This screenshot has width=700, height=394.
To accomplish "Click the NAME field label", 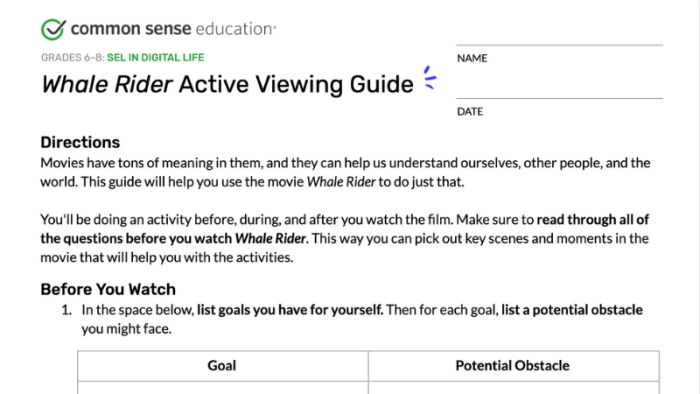I will (472, 58).
